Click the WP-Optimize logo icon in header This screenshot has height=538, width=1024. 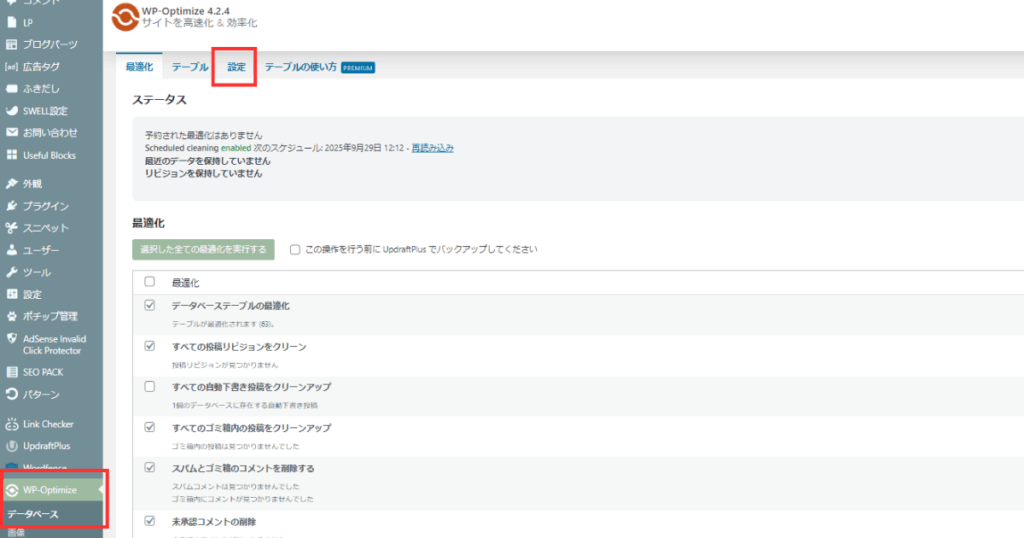[125, 17]
